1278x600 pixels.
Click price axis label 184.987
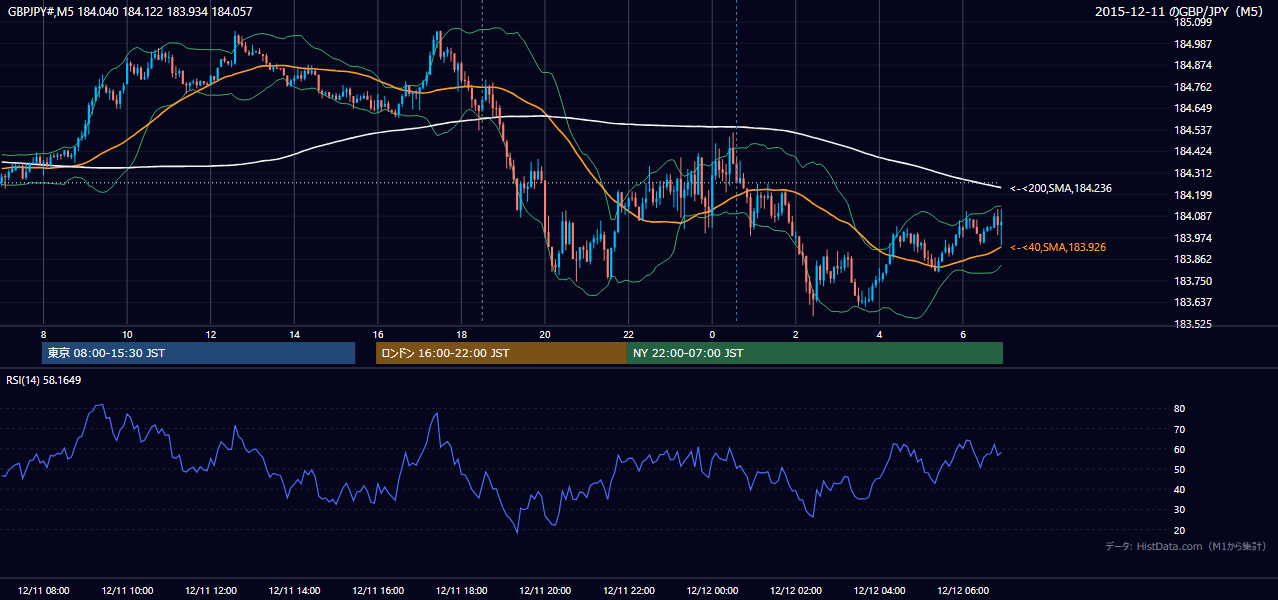(x=1193, y=44)
